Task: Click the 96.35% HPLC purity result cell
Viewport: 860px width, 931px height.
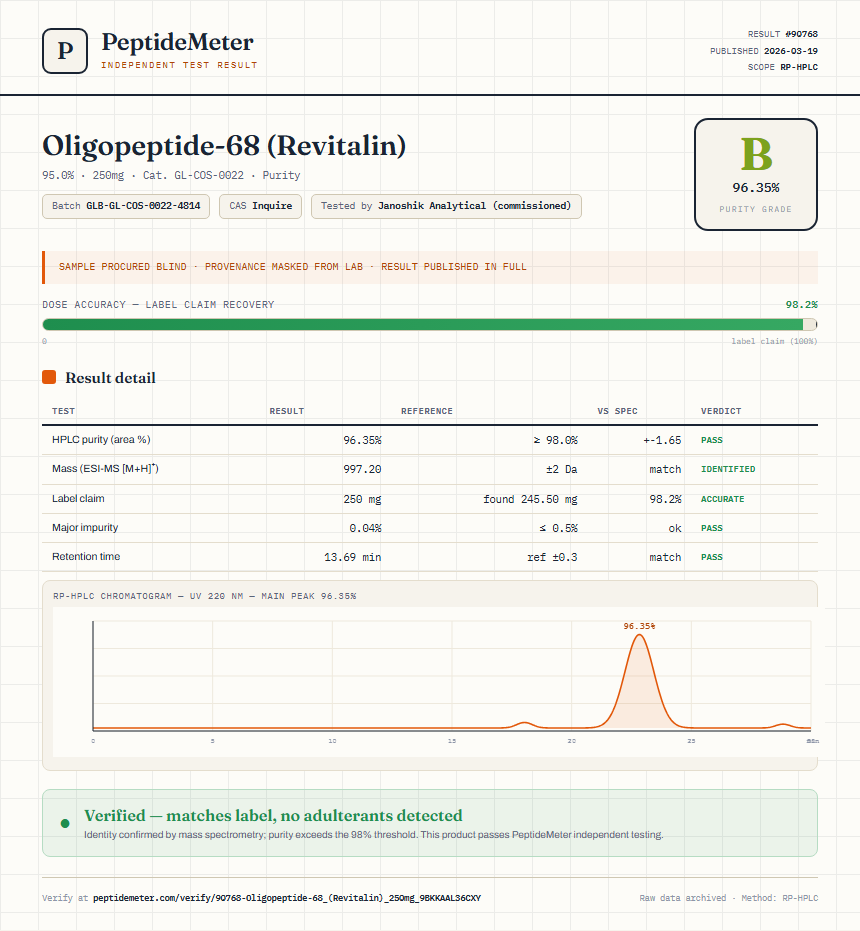Action: tap(362, 440)
